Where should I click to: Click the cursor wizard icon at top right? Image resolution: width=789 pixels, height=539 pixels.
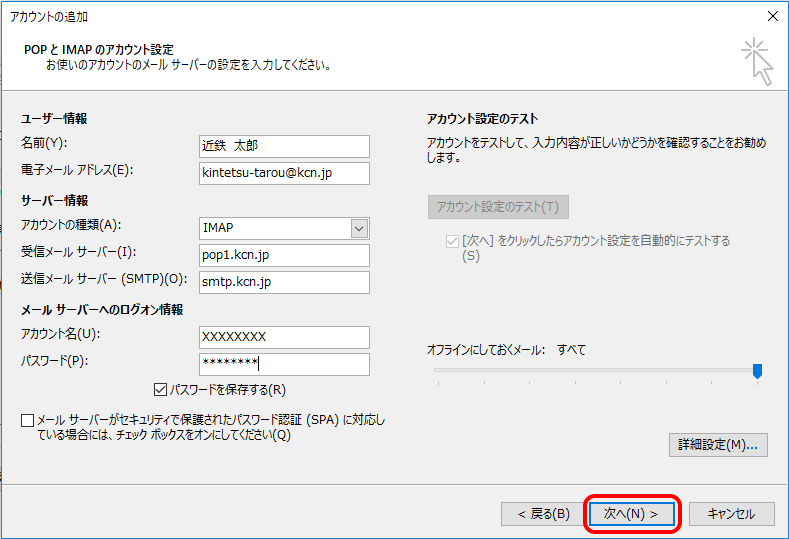[757, 62]
